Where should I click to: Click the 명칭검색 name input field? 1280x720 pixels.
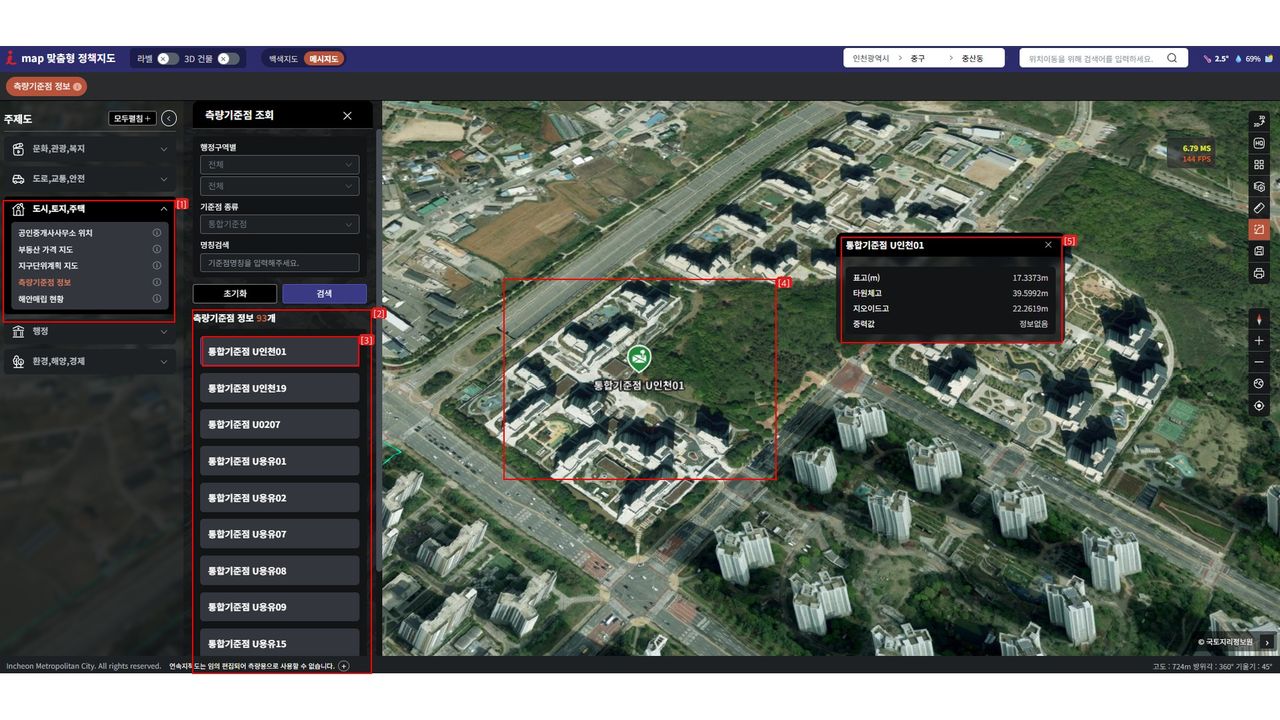pyautogui.click(x=279, y=263)
